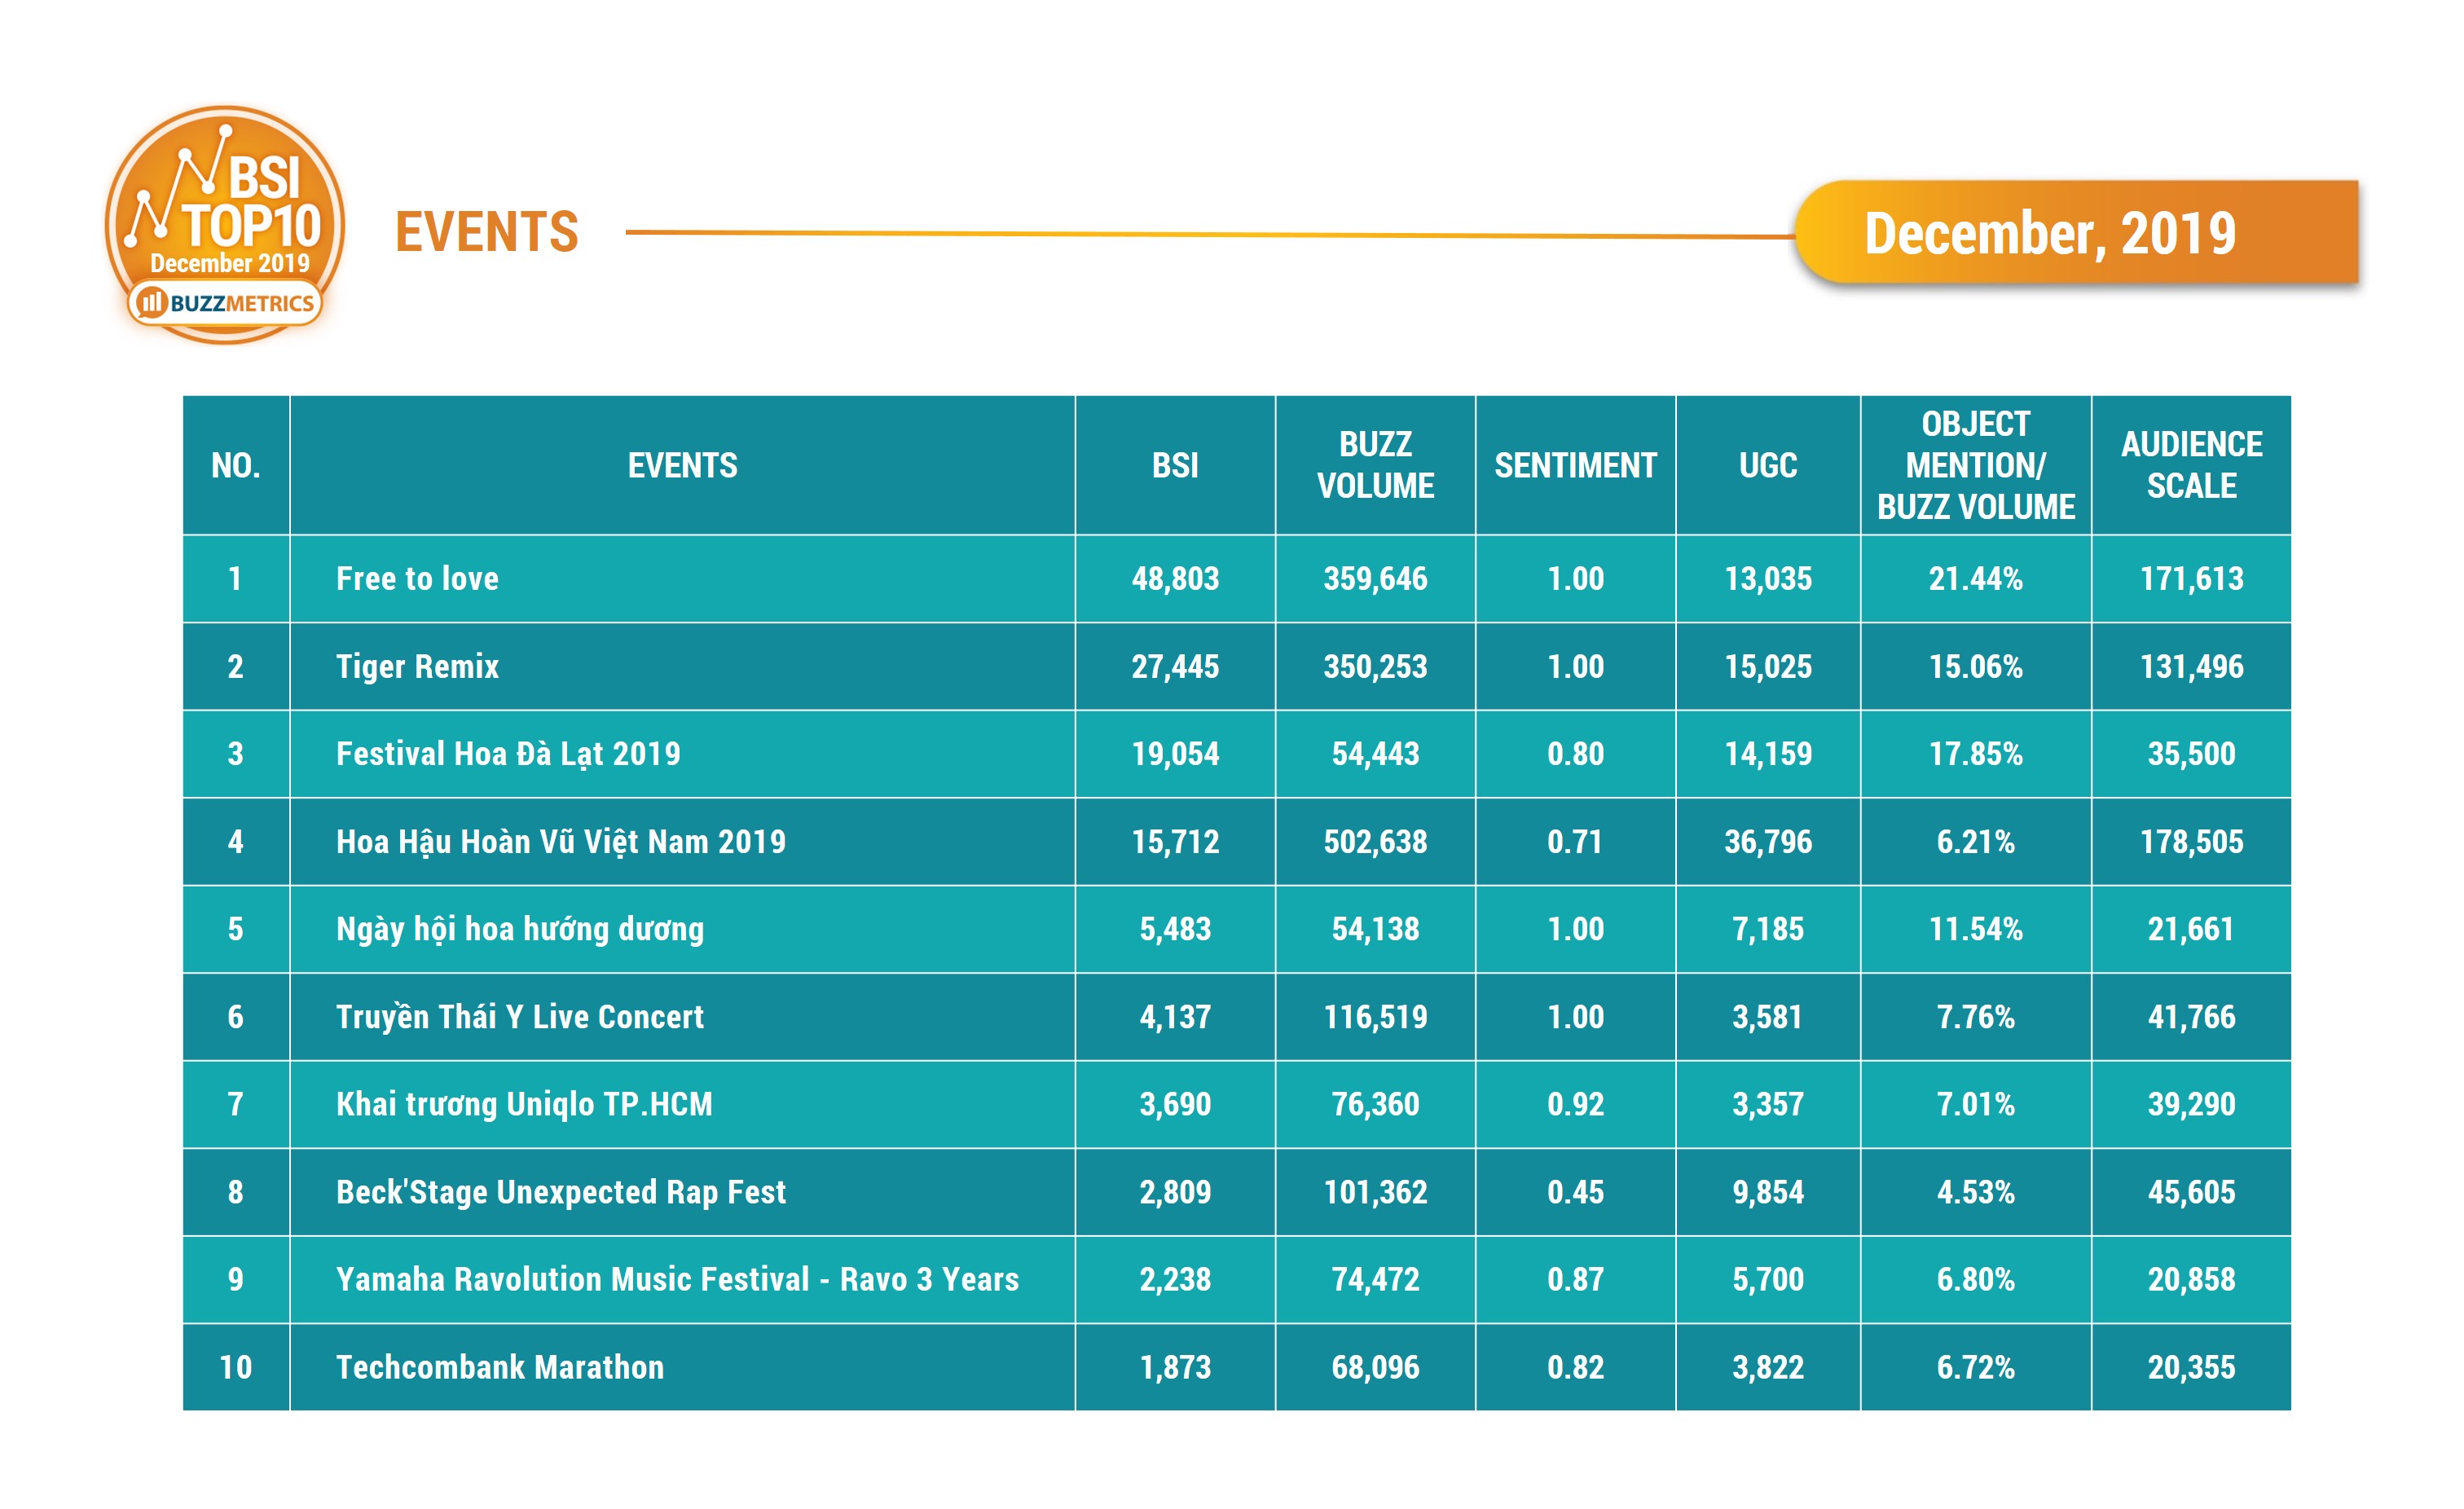2464x1509 pixels.
Task: Click object mention 15.06%
Action: click(1976, 667)
